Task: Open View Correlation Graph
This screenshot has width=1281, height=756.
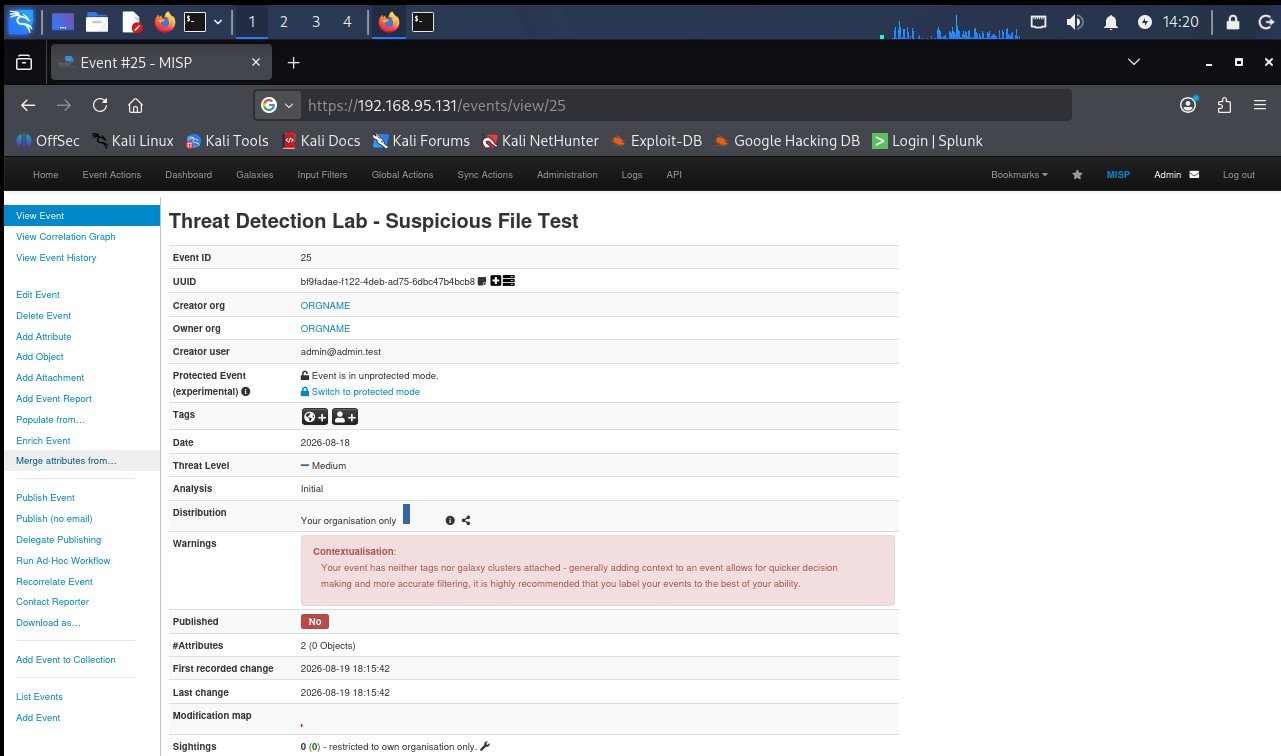Action: click(66, 237)
